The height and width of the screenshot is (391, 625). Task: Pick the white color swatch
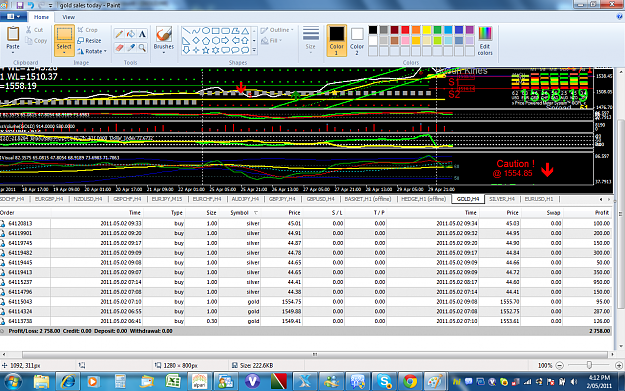coord(373,40)
